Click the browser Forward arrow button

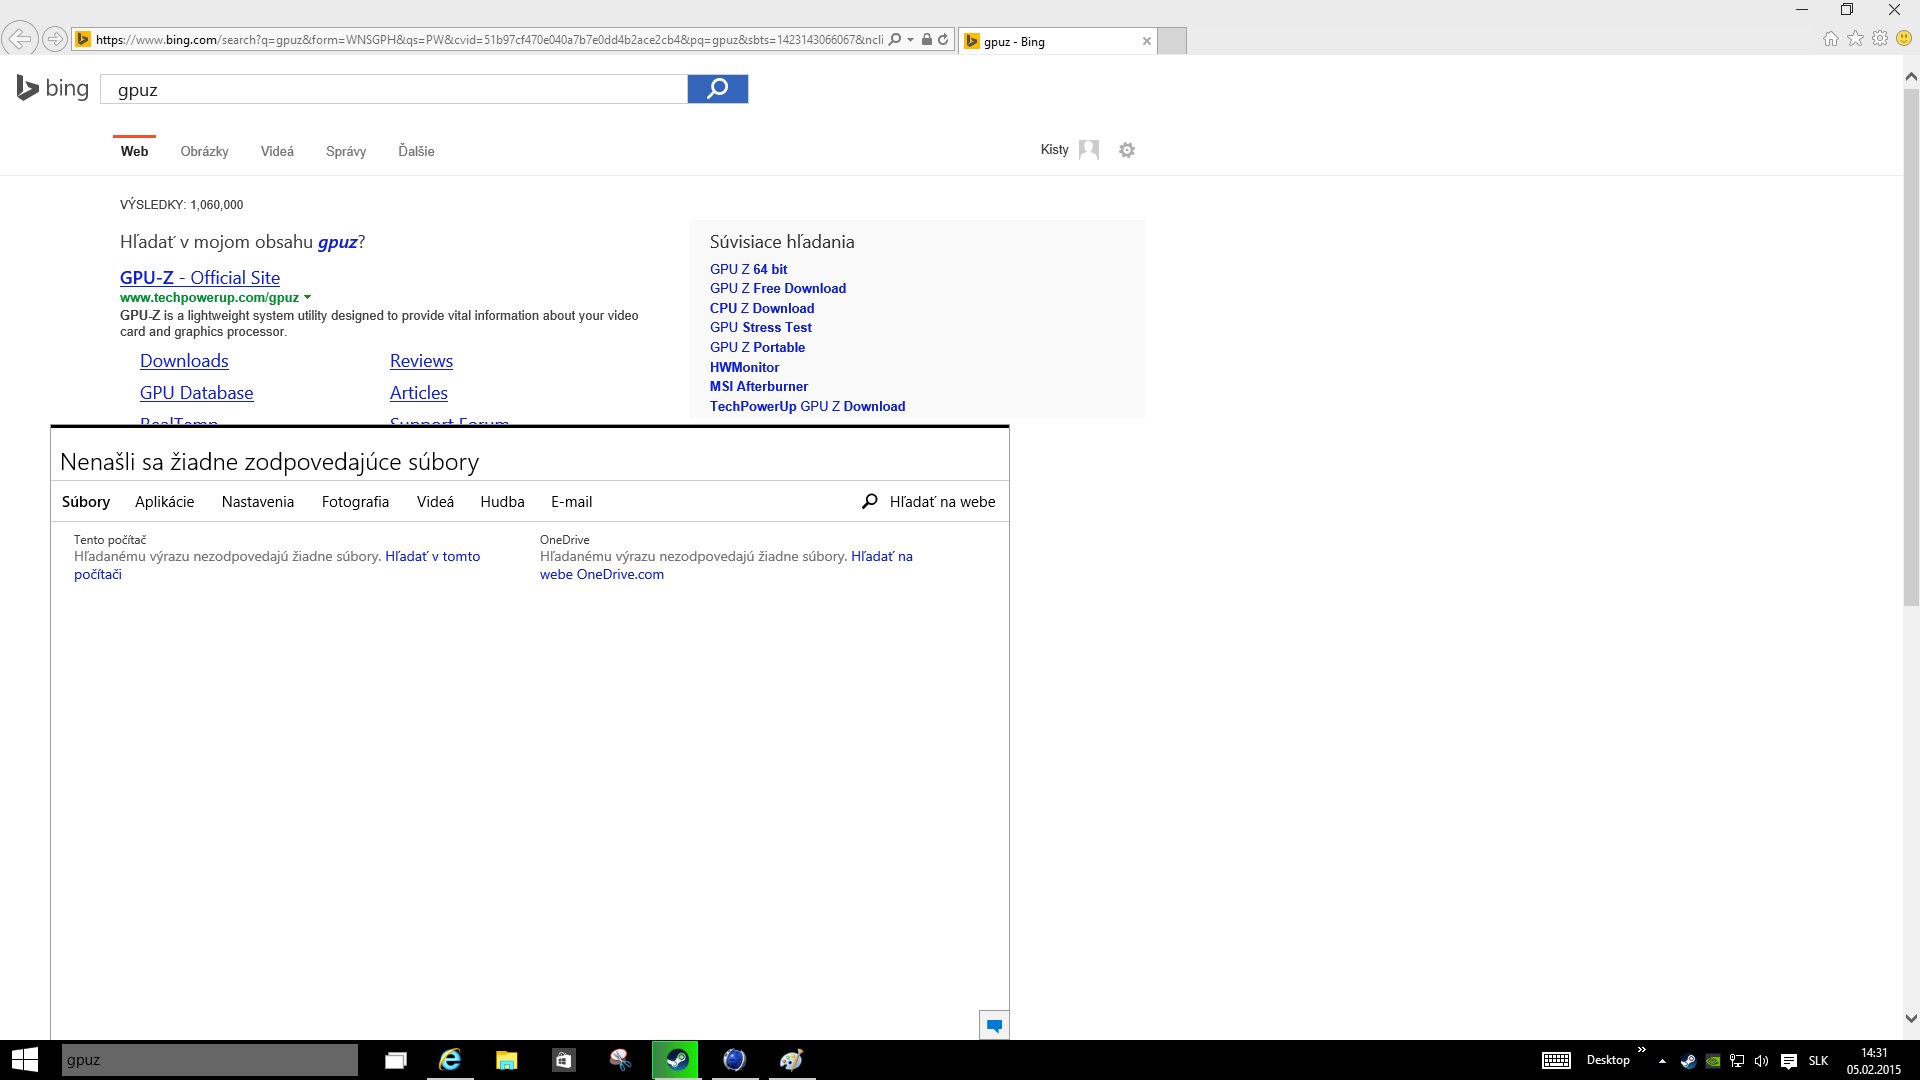pos(55,39)
